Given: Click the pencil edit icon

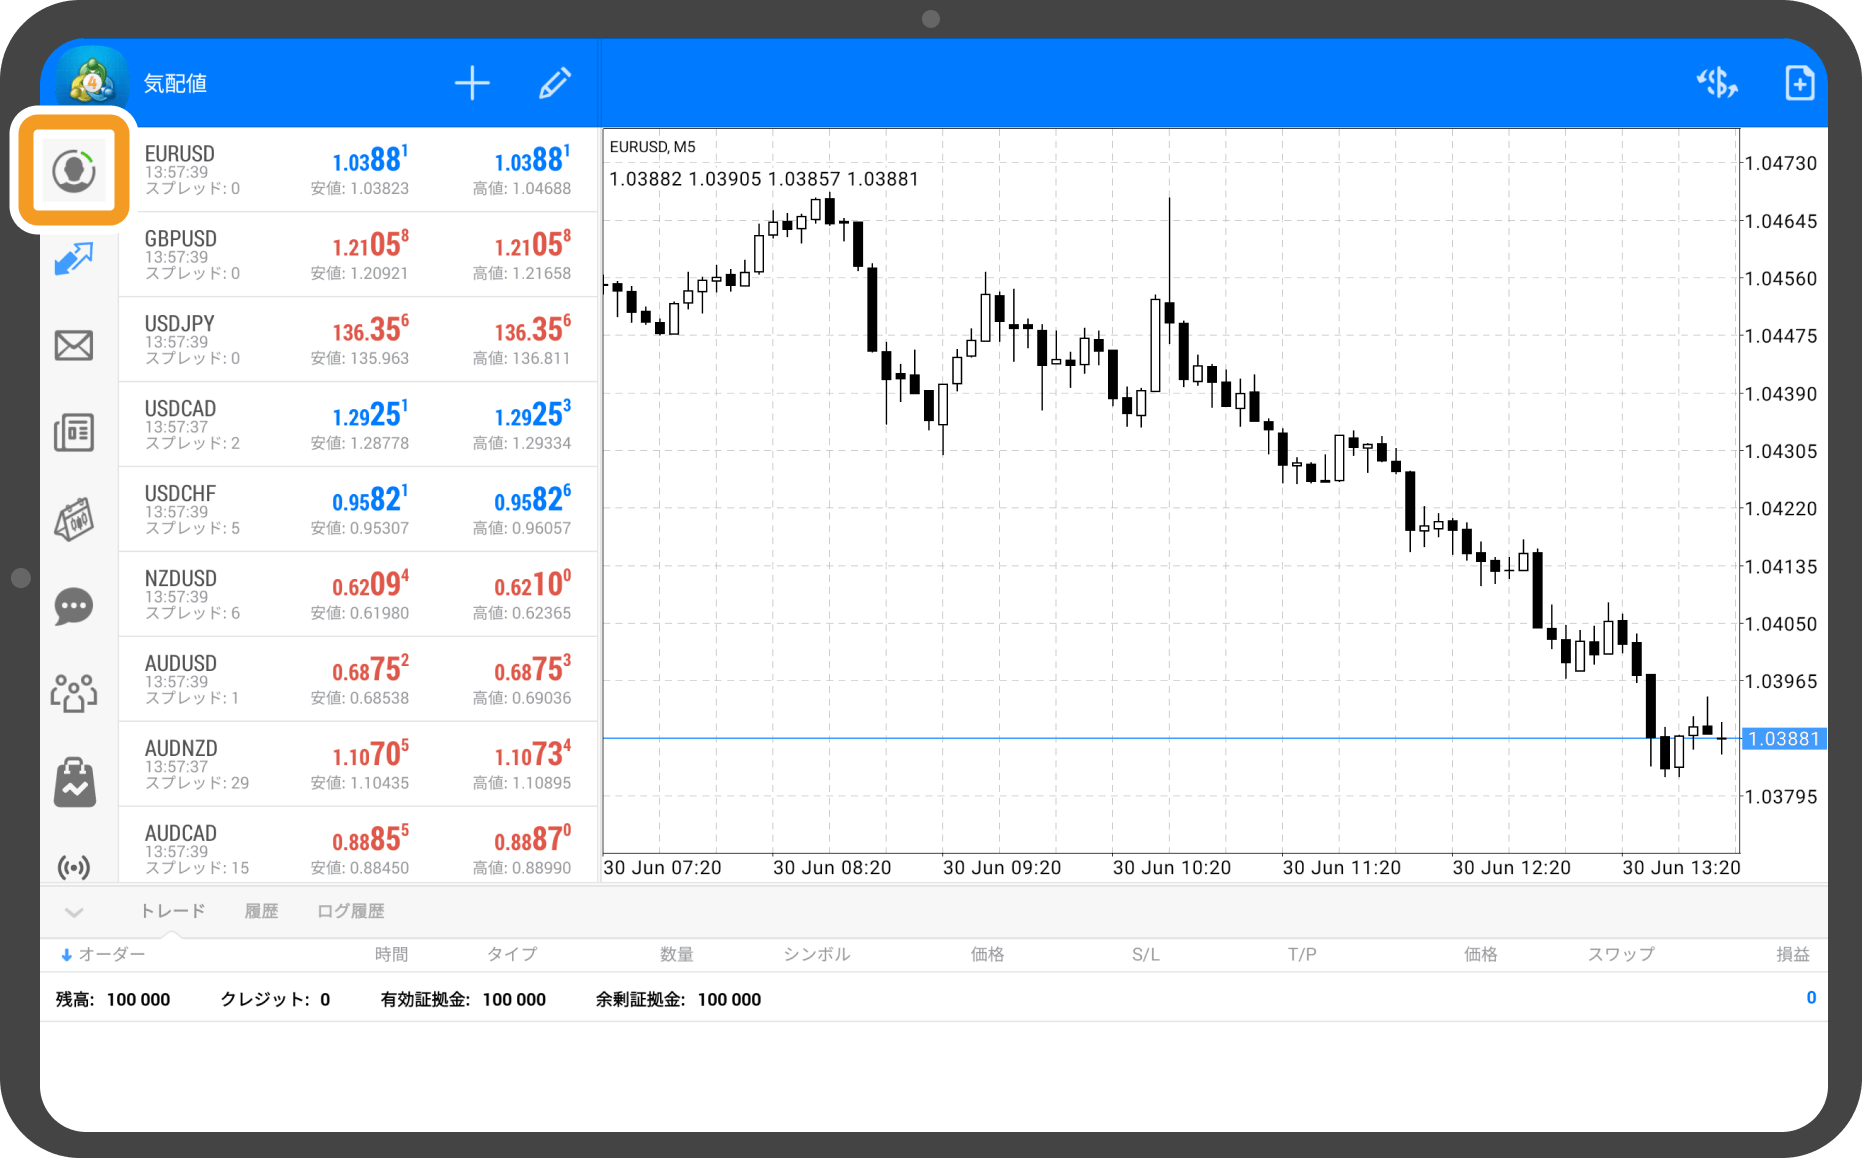Looking at the screenshot, I should pyautogui.click(x=555, y=83).
